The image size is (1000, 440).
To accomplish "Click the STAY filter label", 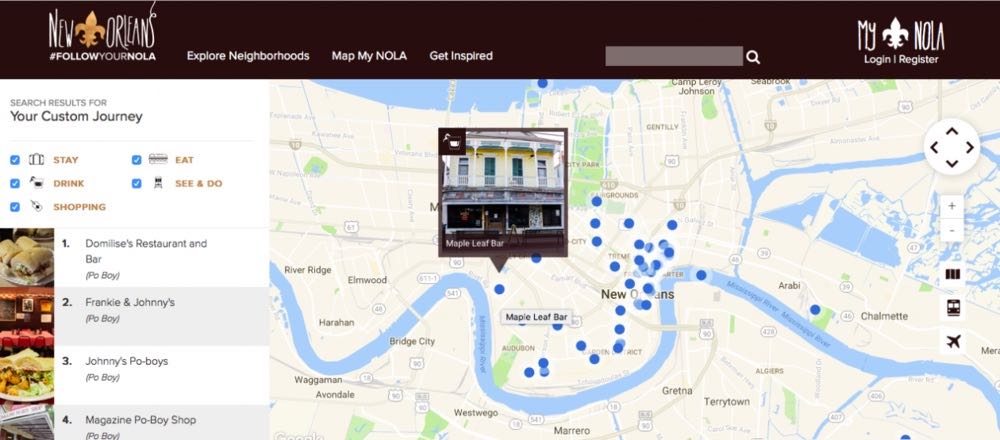I will coord(66,160).
